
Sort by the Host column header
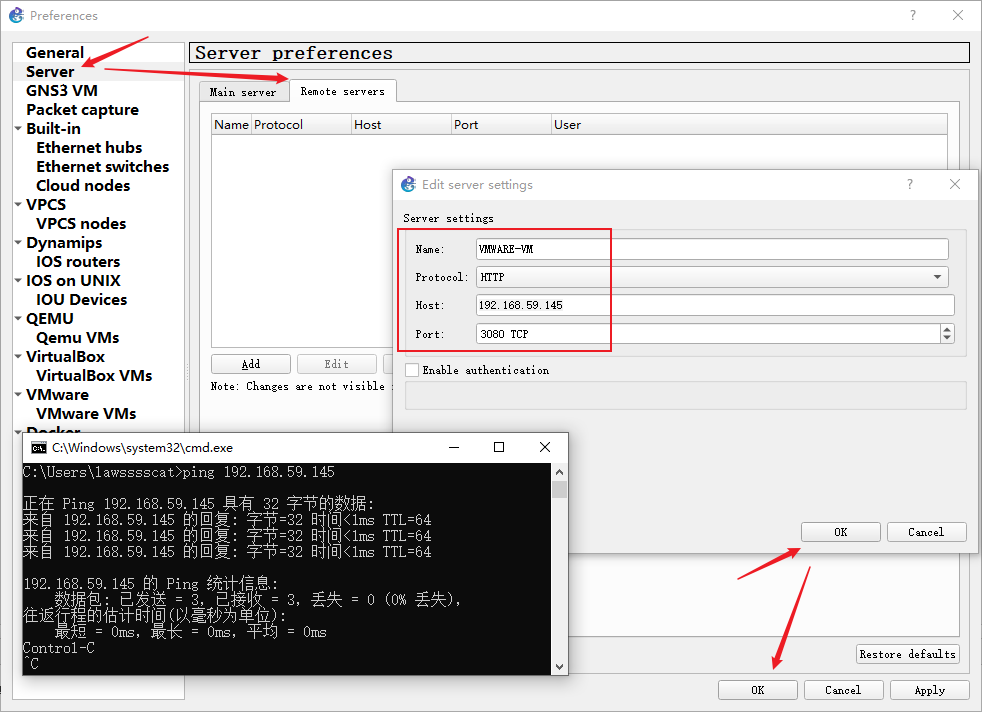coord(401,125)
